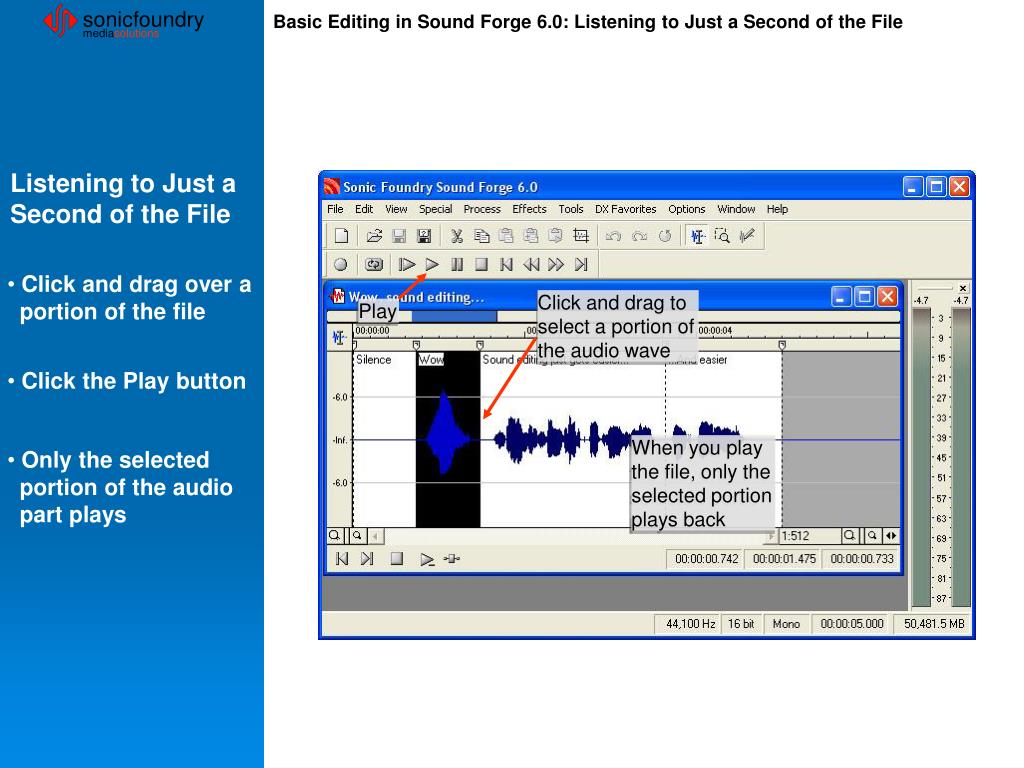Click total length 00:00:05.000 in status bar
The width and height of the screenshot is (1024, 768).
[x=852, y=624]
